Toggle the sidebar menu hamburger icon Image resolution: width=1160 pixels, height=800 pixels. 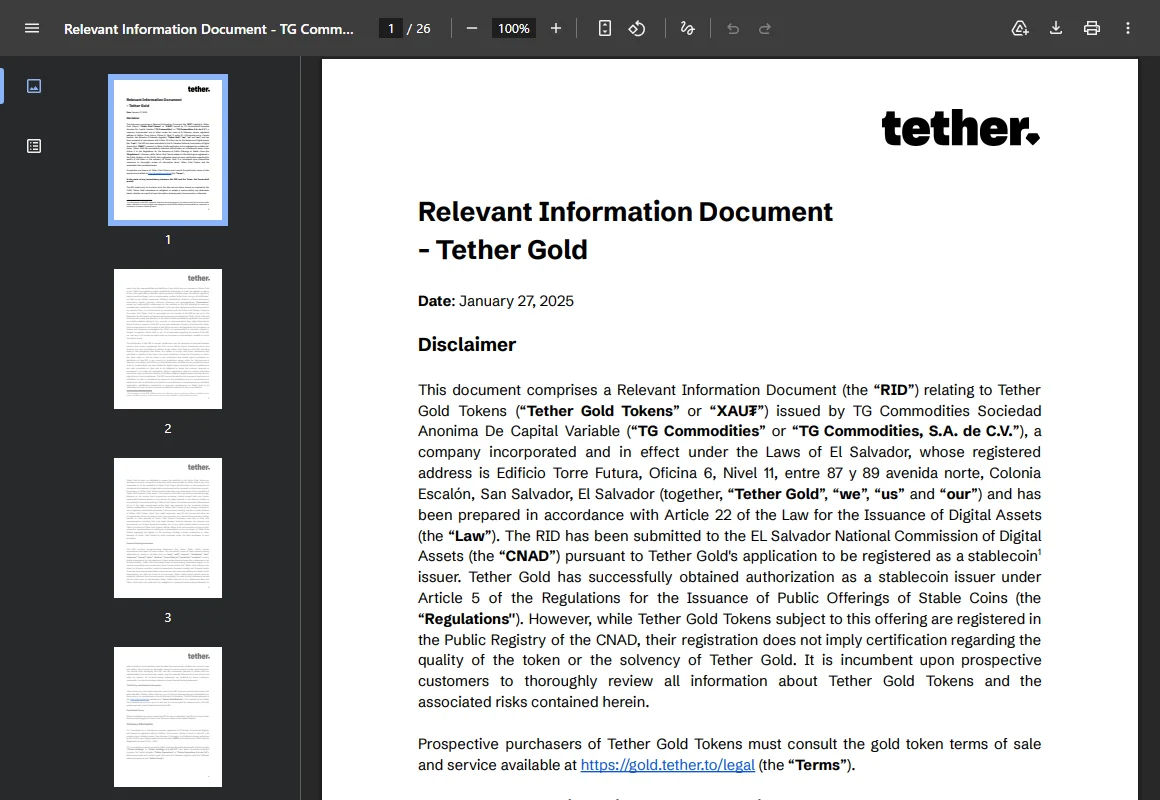pyautogui.click(x=32, y=28)
